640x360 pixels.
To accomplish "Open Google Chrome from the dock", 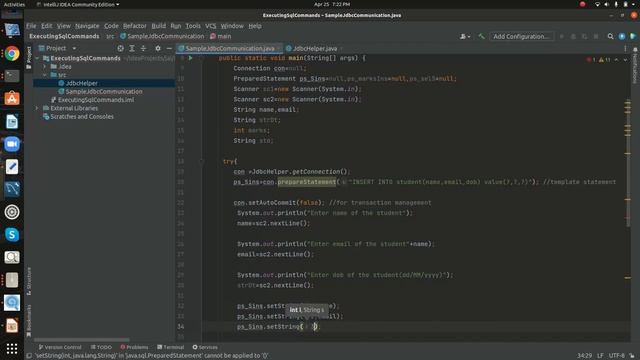I will (x=12, y=53).
